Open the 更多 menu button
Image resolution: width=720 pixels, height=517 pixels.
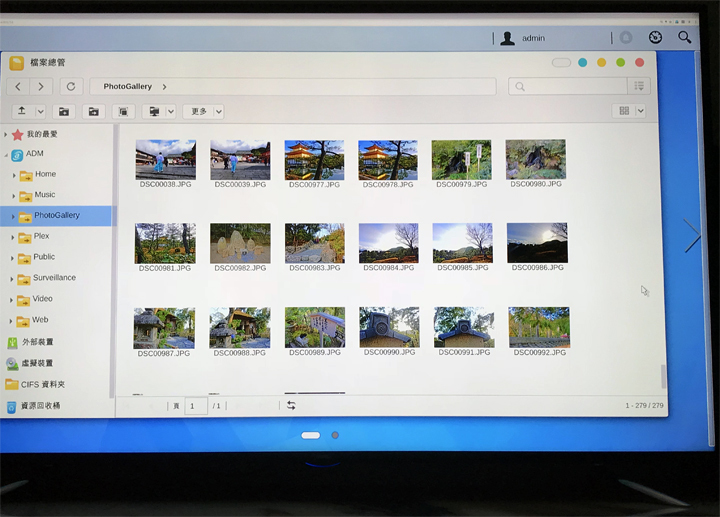[198, 112]
